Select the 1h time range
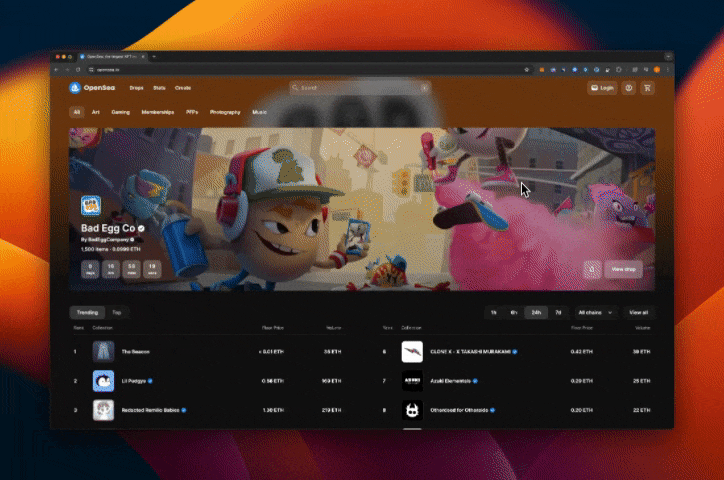This screenshot has width=724, height=480. (x=494, y=312)
